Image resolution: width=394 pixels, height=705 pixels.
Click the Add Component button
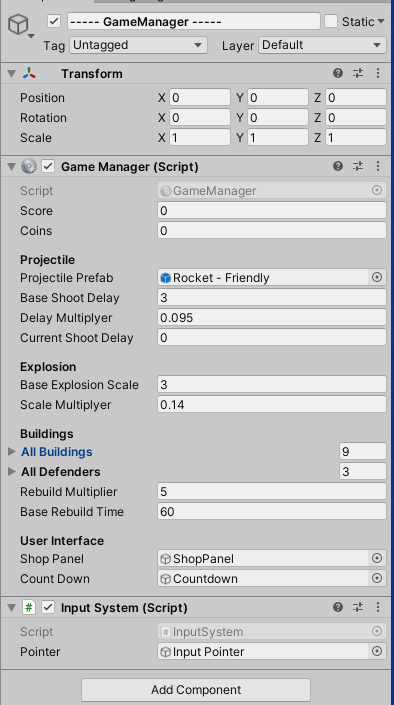[196, 690]
